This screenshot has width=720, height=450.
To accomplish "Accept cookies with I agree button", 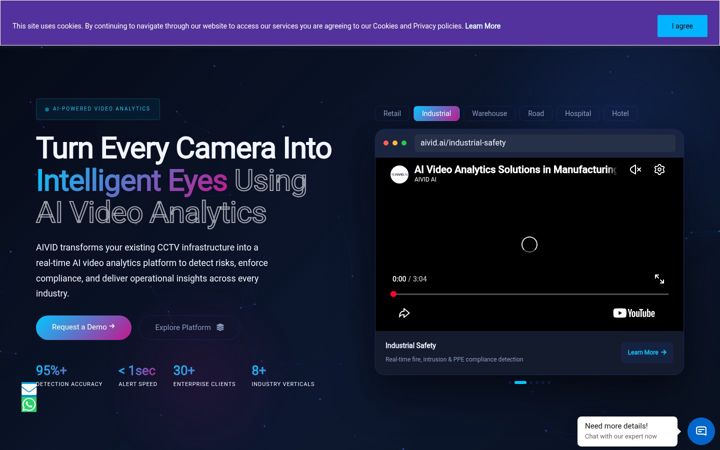I will 682,26.
